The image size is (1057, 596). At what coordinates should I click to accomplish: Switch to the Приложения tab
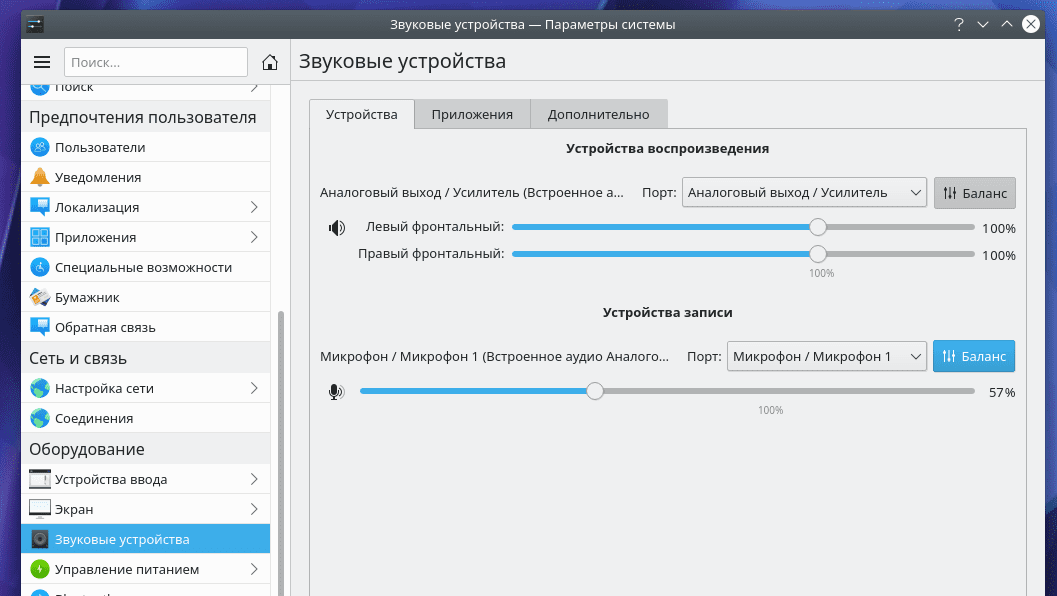click(472, 114)
